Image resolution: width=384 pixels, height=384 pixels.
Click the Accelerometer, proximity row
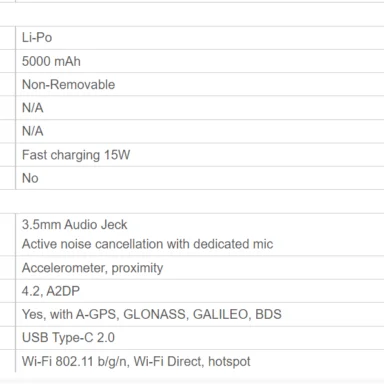coord(200,268)
